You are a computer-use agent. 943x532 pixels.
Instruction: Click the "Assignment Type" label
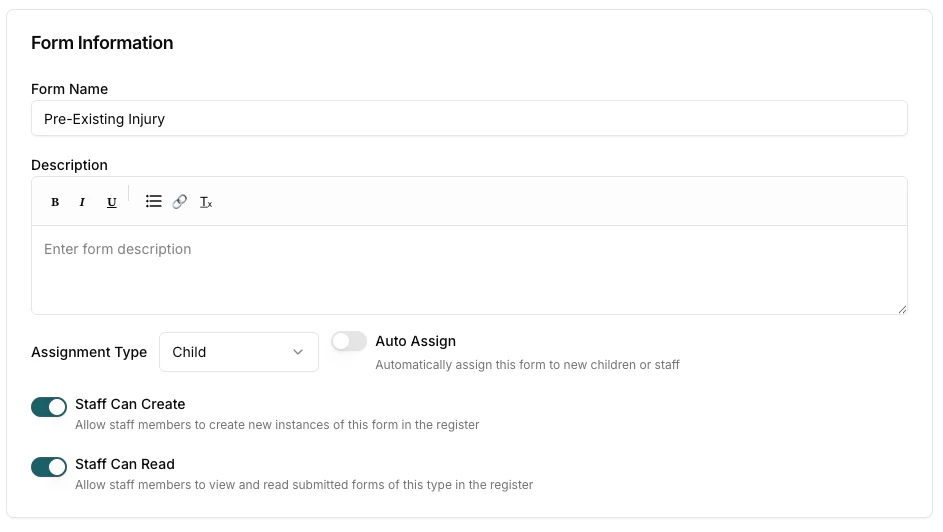click(x=89, y=352)
